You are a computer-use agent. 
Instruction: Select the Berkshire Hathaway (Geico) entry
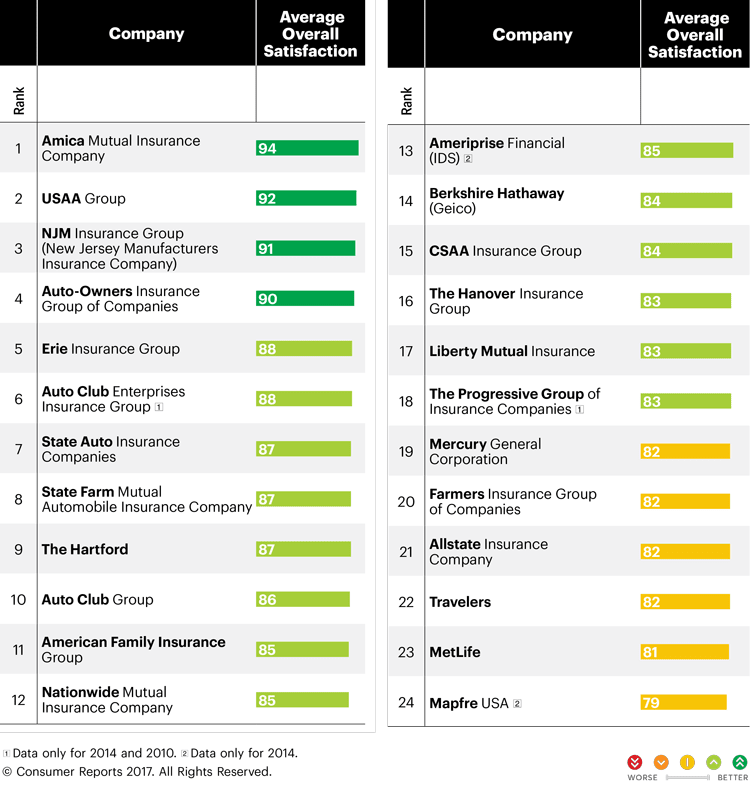[x=496, y=201]
